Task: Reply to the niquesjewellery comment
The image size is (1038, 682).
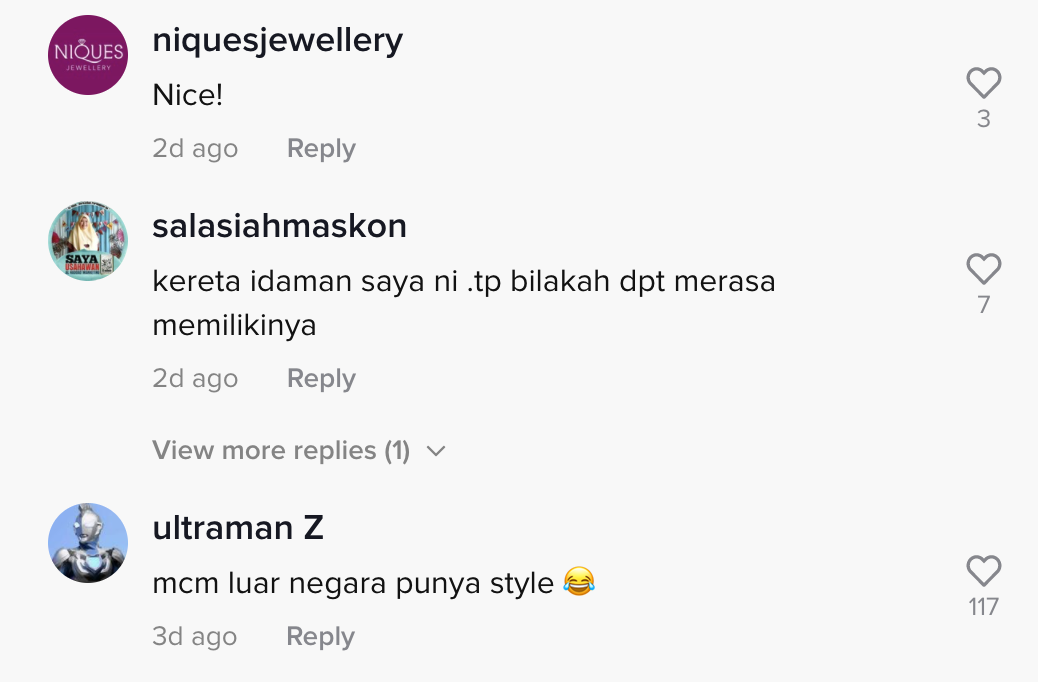Action: [x=321, y=148]
